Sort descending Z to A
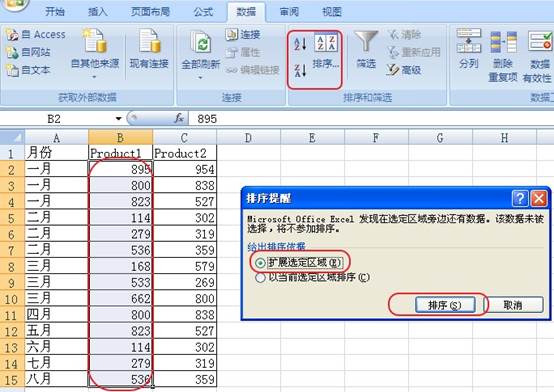Screen dimensions: 554x392 300,70
